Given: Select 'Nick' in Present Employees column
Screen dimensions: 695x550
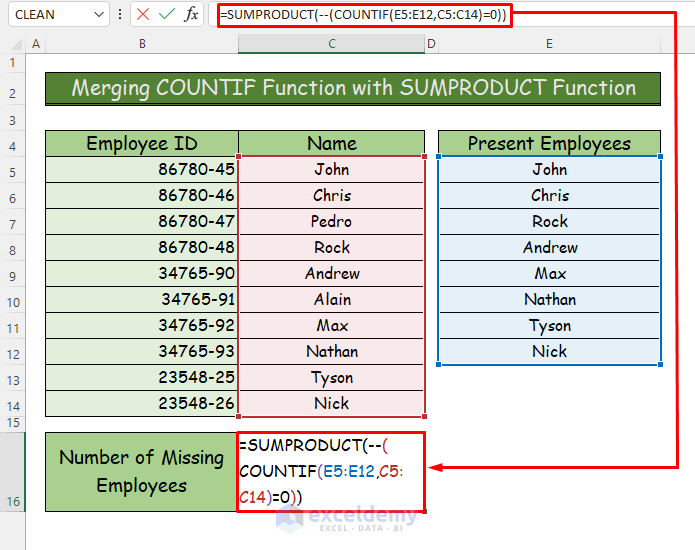Looking at the screenshot, I should coord(549,351).
